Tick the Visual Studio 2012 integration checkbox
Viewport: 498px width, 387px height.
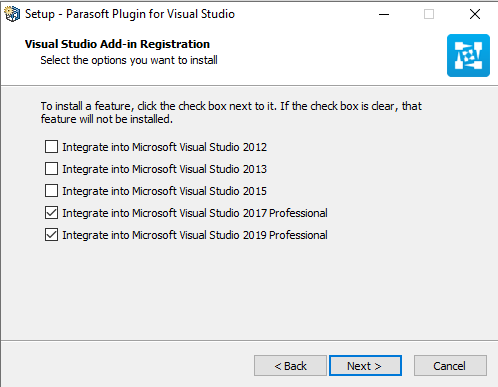pyautogui.click(x=51, y=147)
